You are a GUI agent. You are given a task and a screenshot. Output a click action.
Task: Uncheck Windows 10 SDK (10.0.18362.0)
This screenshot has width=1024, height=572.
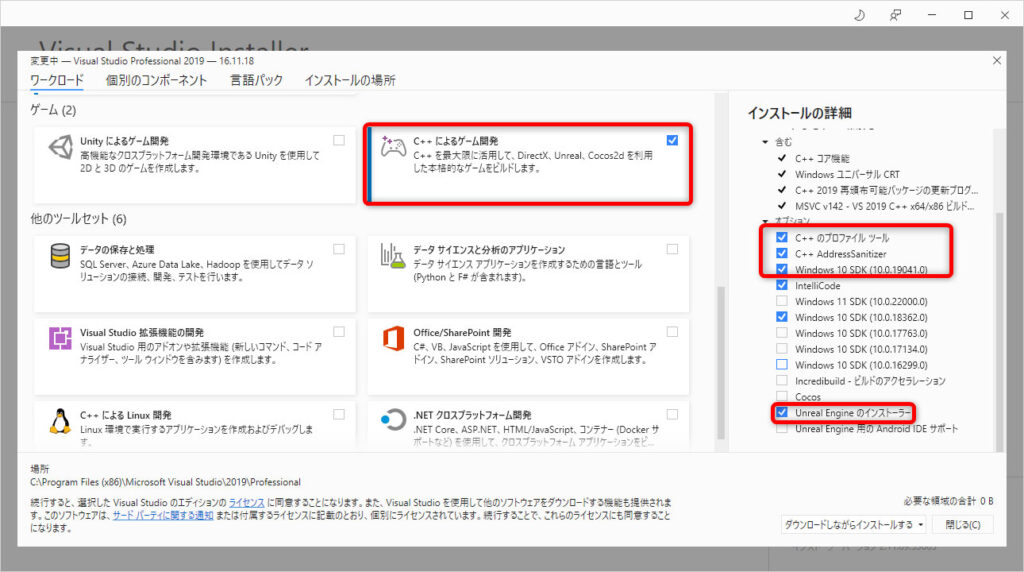click(782, 317)
